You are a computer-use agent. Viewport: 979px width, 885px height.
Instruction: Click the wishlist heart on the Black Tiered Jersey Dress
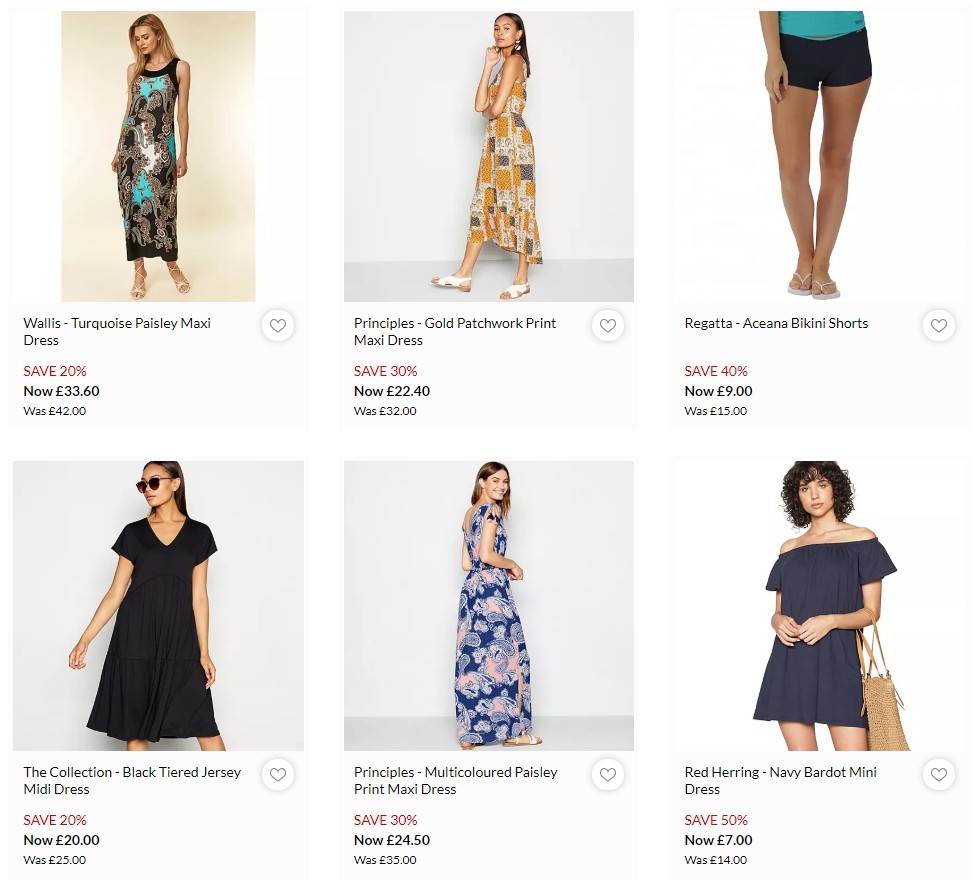pyautogui.click(x=277, y=774)
